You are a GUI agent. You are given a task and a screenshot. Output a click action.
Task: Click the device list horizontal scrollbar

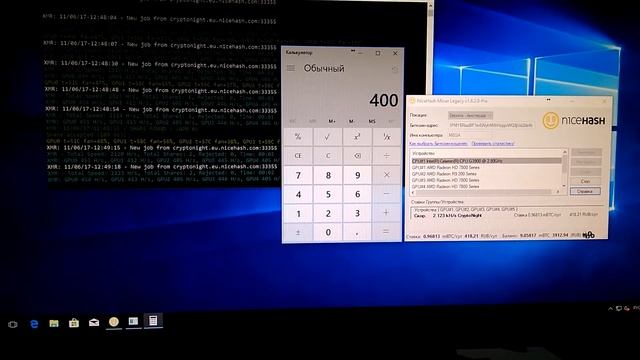click(486, 192)
